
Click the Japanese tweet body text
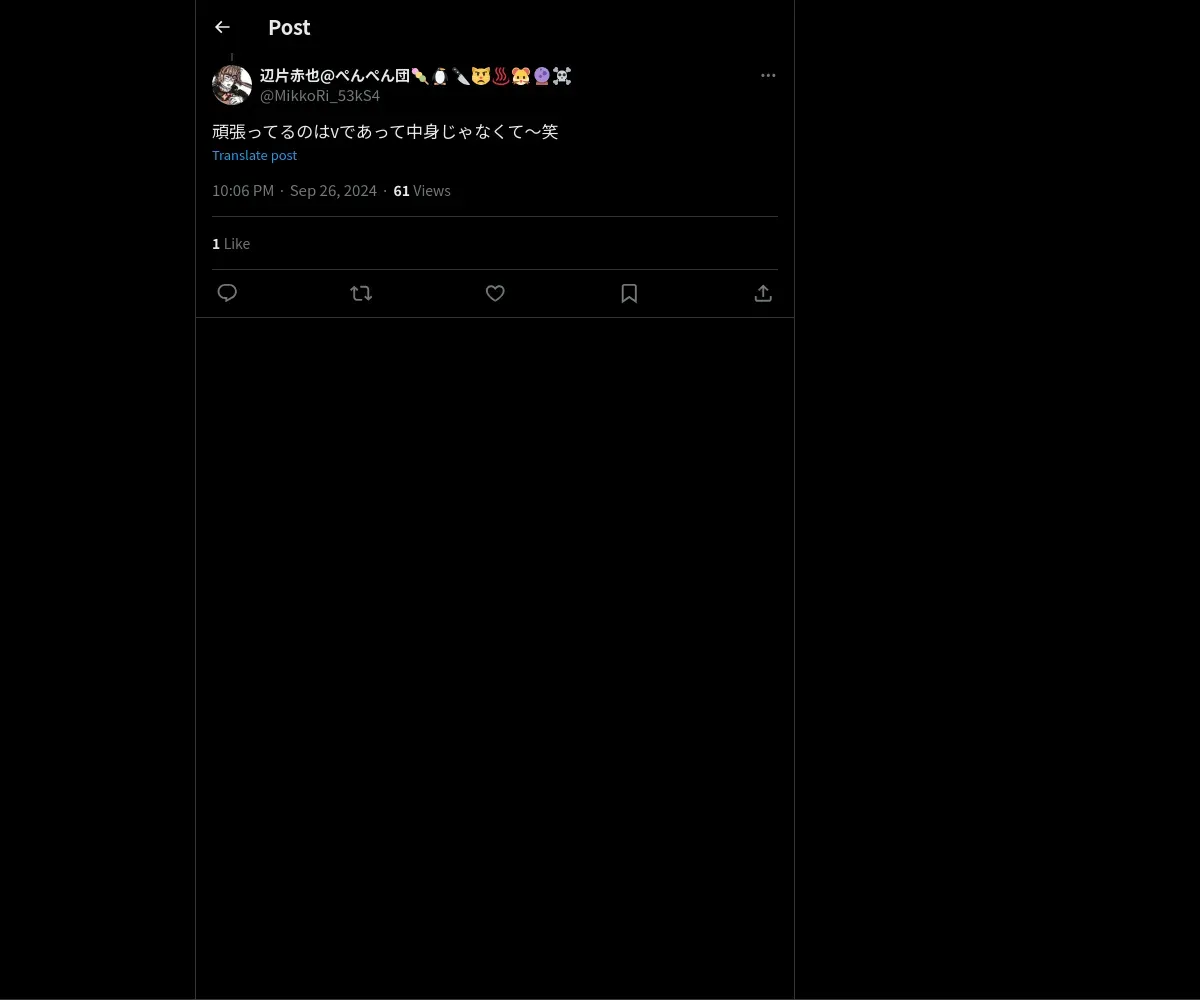point(385,131)
